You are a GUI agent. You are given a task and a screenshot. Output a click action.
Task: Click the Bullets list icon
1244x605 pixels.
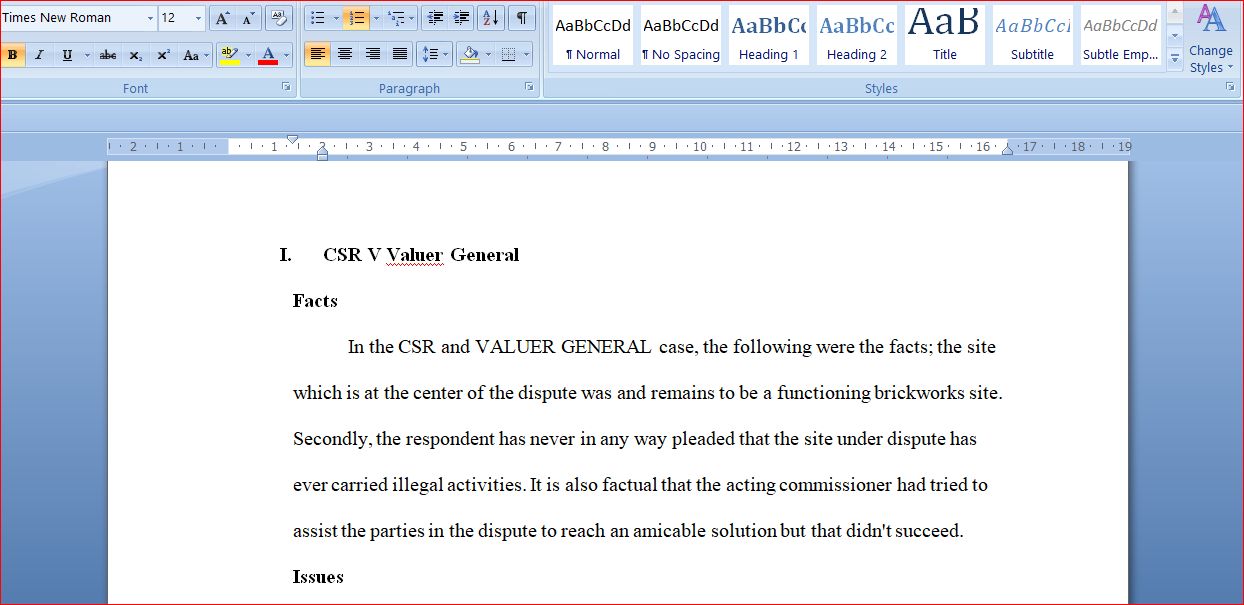(x=317, y=18)
